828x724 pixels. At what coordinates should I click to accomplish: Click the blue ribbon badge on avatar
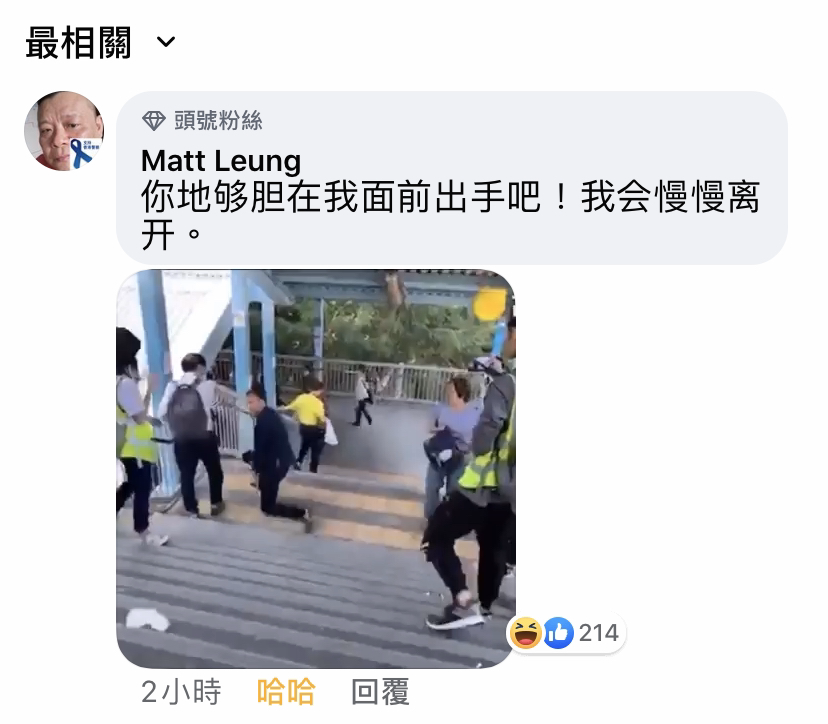[x=84, y=153]
